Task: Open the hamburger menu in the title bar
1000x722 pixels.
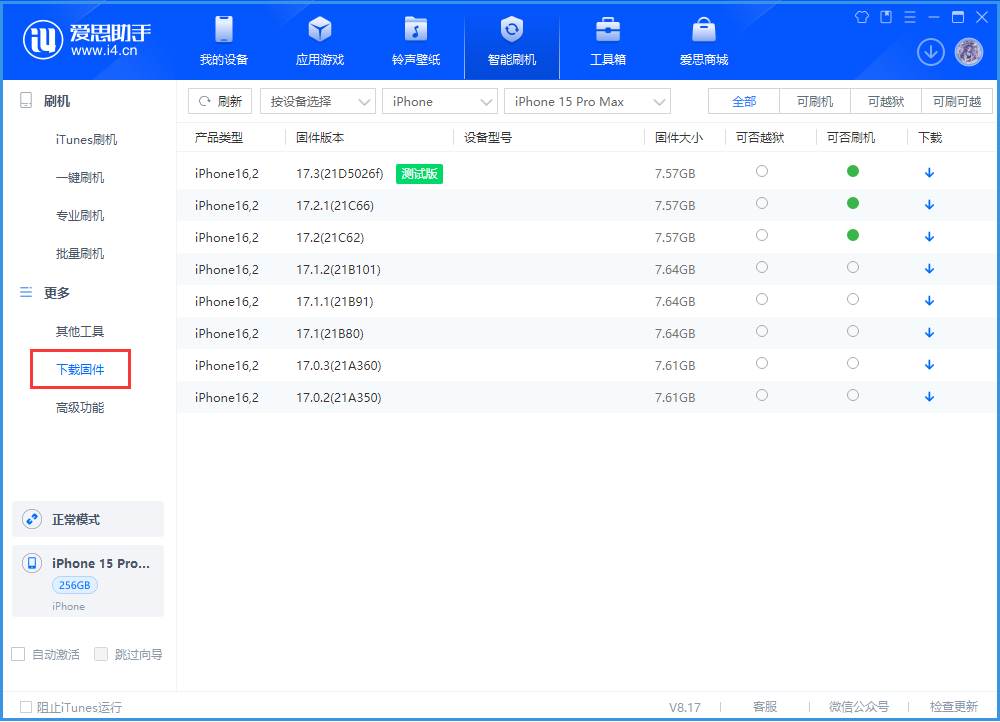Action: click(x=909, y=17)
